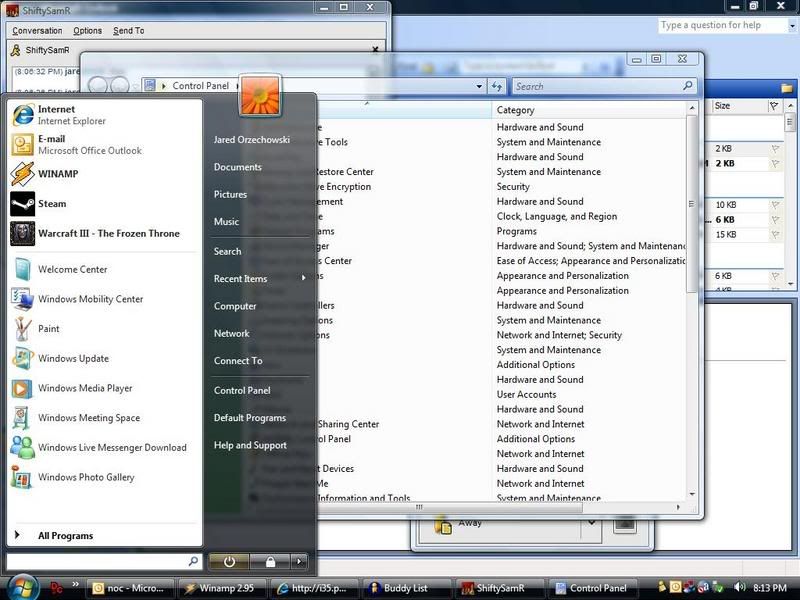Switch to the http://i35.p... browser taskbar button
This screenshot has height=600, width=800.
[314, 588]
